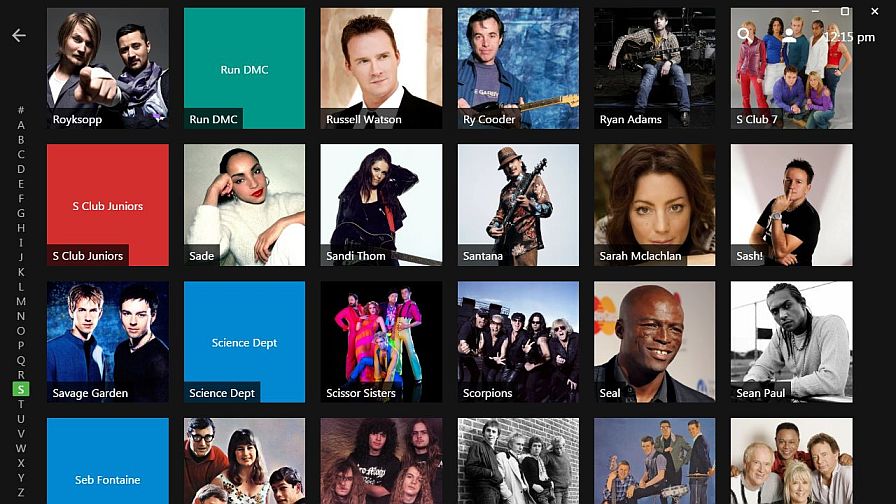Select the Sarah Mclachlan artist tile
This screenshot has height=504, width=896.
click(x=655, y=205)
